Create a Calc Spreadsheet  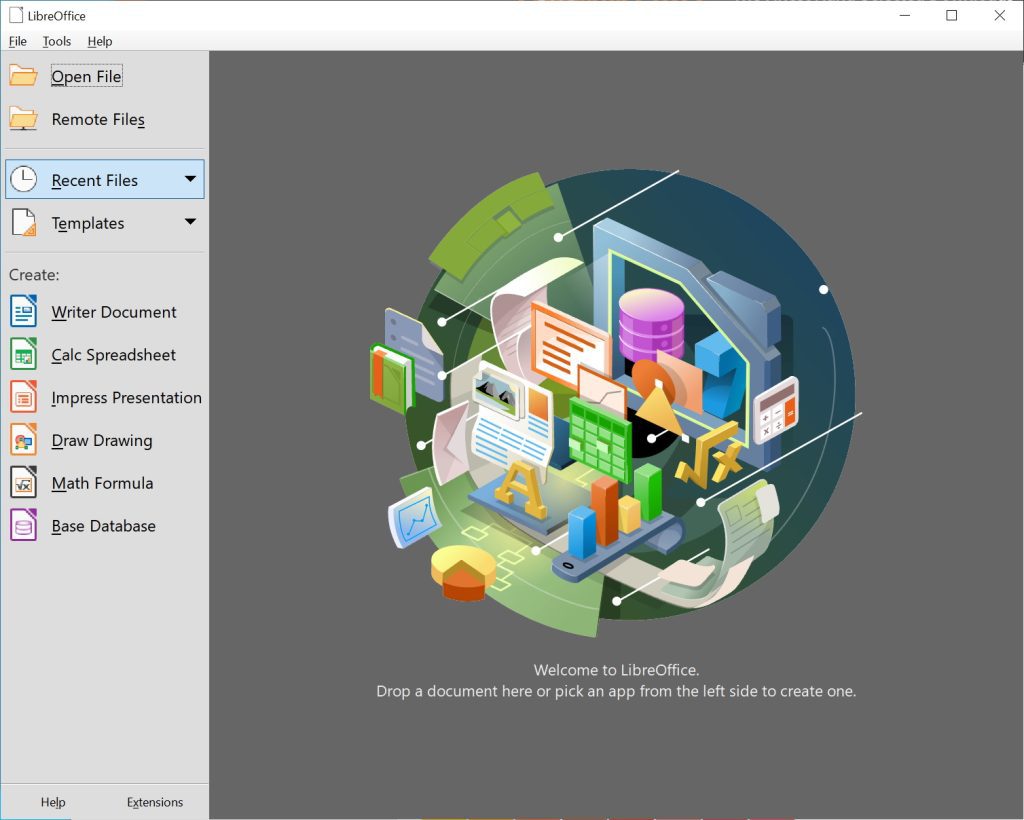point(113,354)
